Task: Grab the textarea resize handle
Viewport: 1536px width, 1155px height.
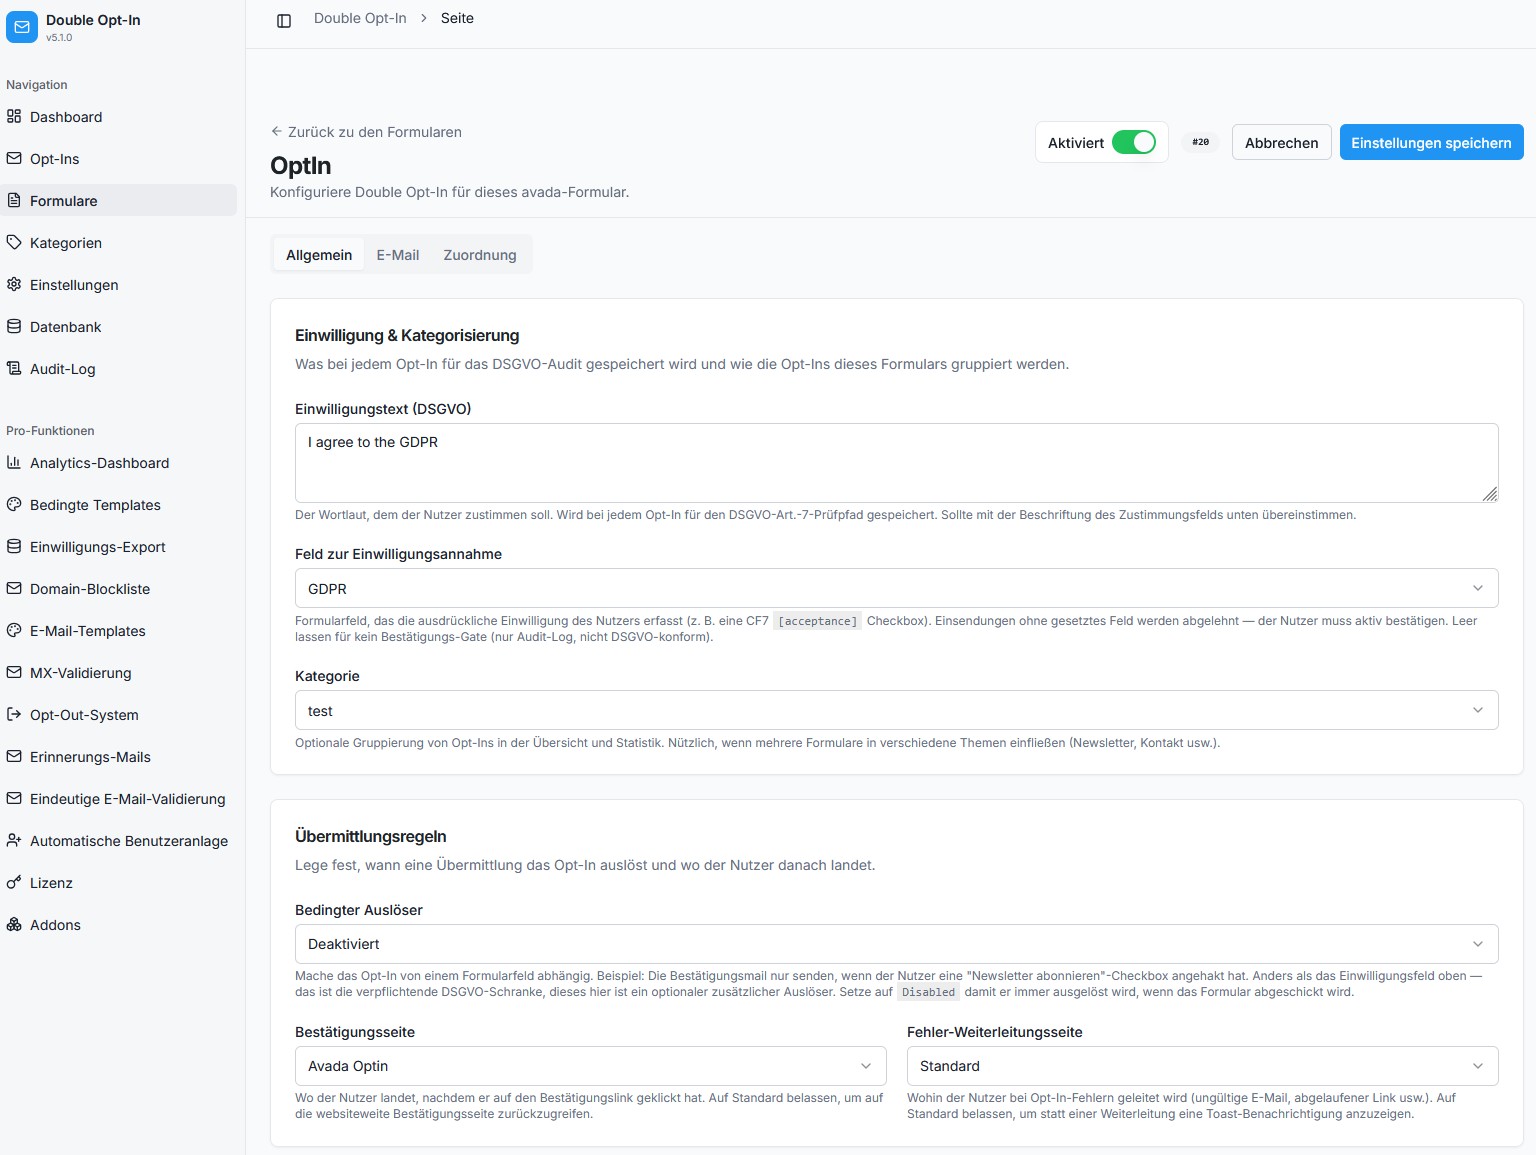Action: [x=1490, y=494]
